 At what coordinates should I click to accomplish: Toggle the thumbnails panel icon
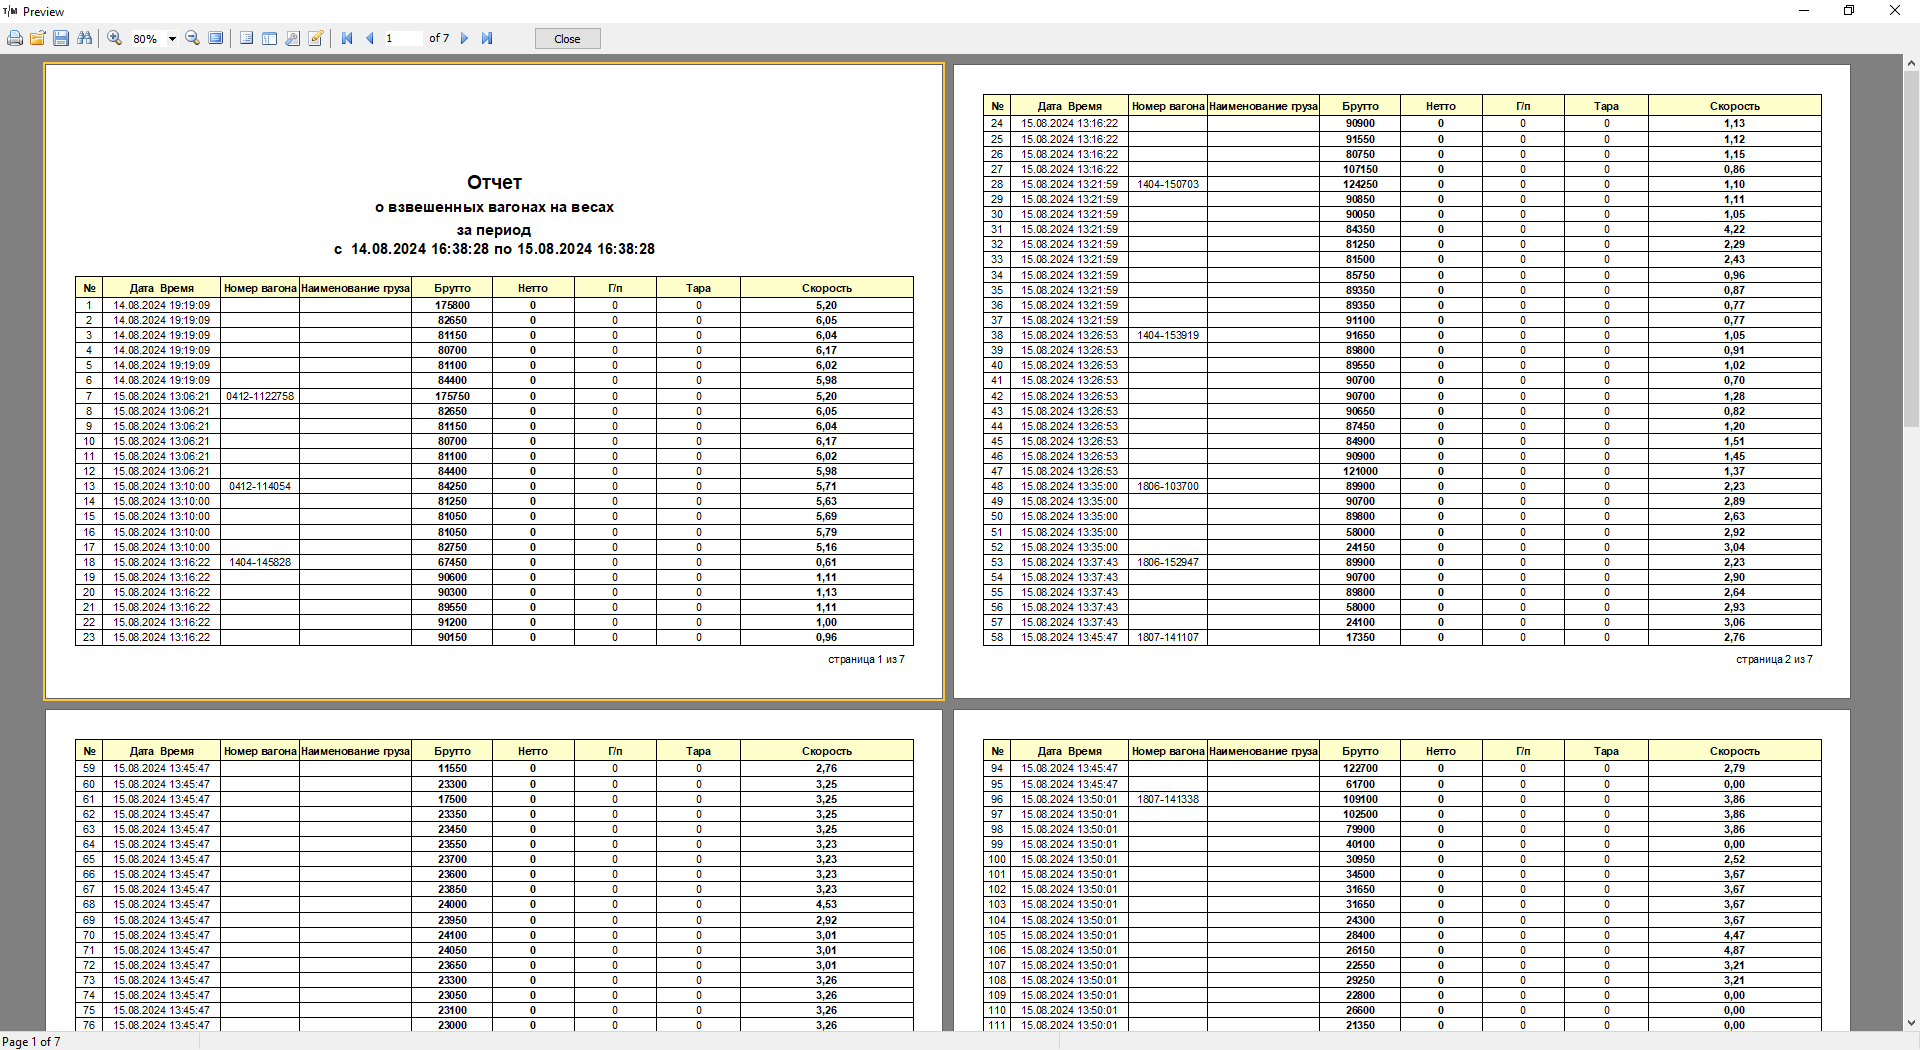[269, 38]
